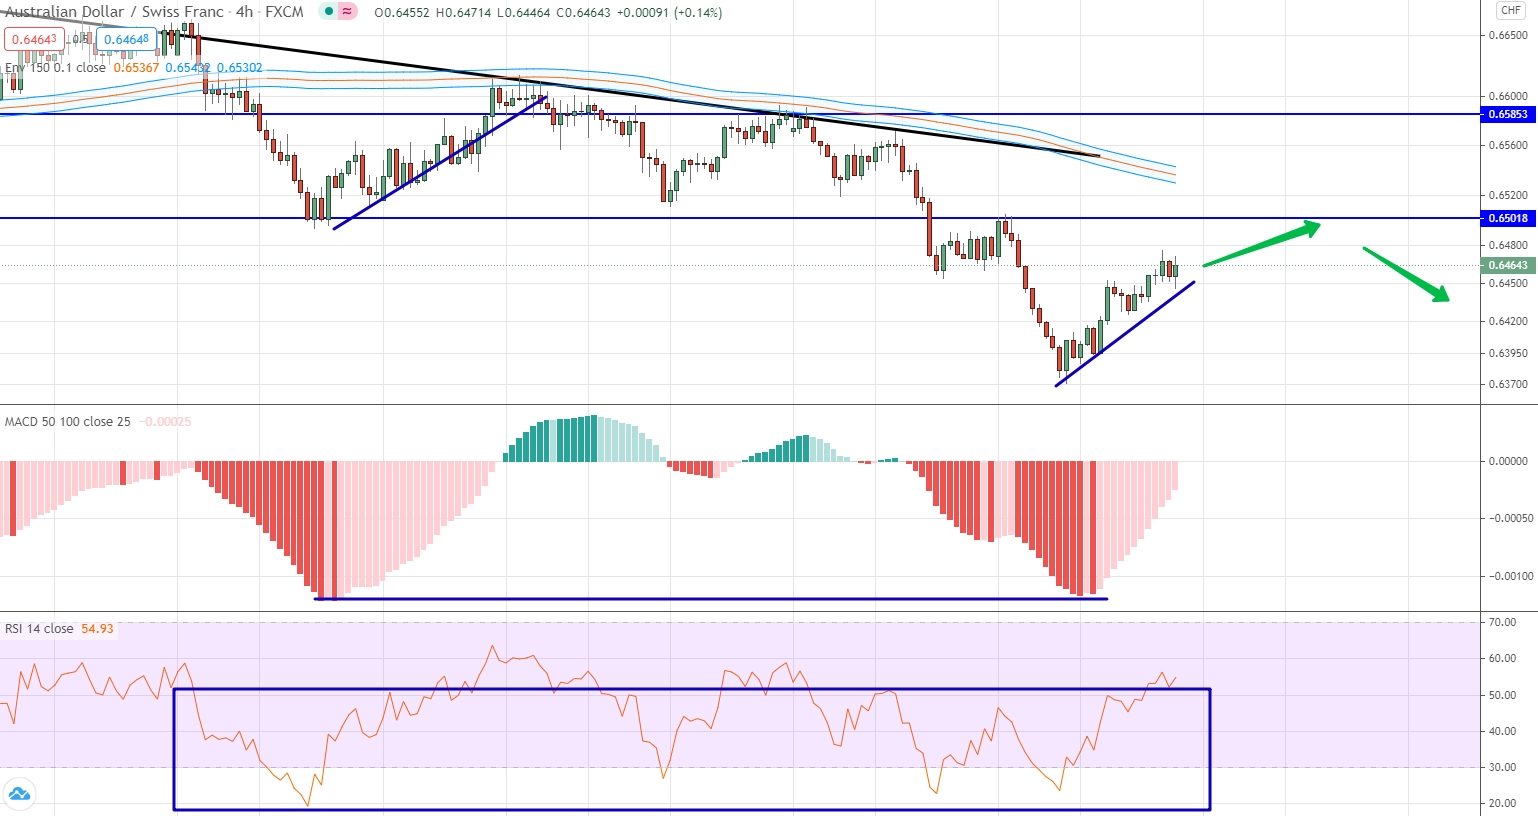This screenshot has width=1538, height=816.
Task: Click the green market open status dot
Action: pos(328,12)
